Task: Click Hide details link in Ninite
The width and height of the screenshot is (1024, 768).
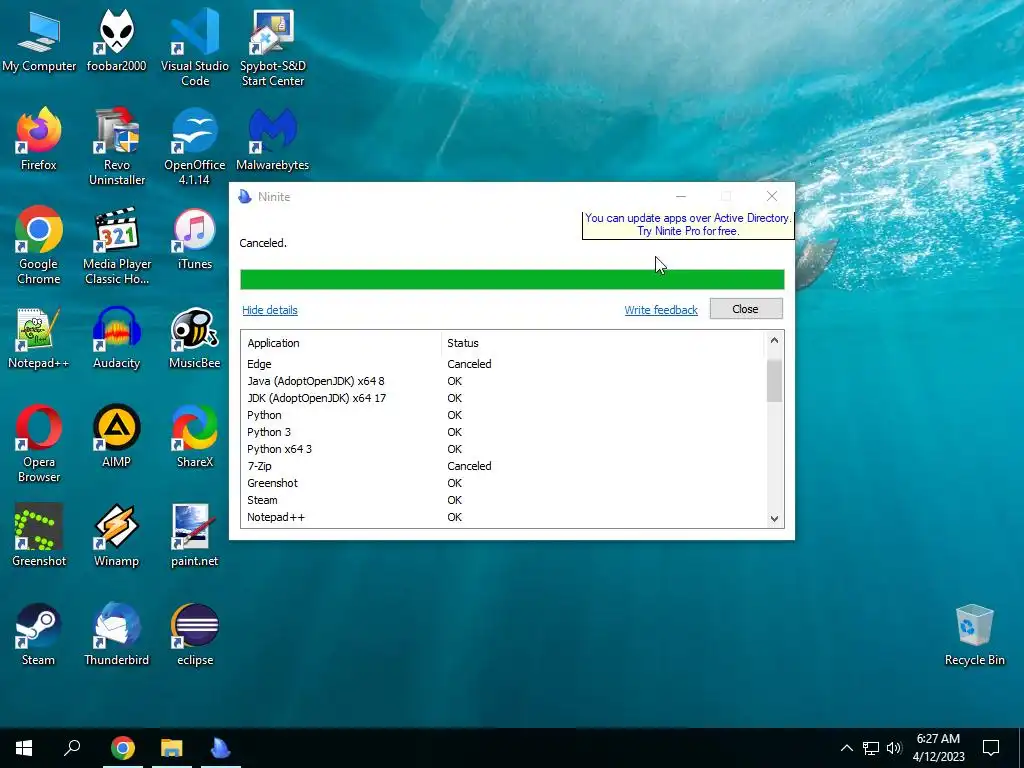Action: pyautogui.click(x=270, y=310)
